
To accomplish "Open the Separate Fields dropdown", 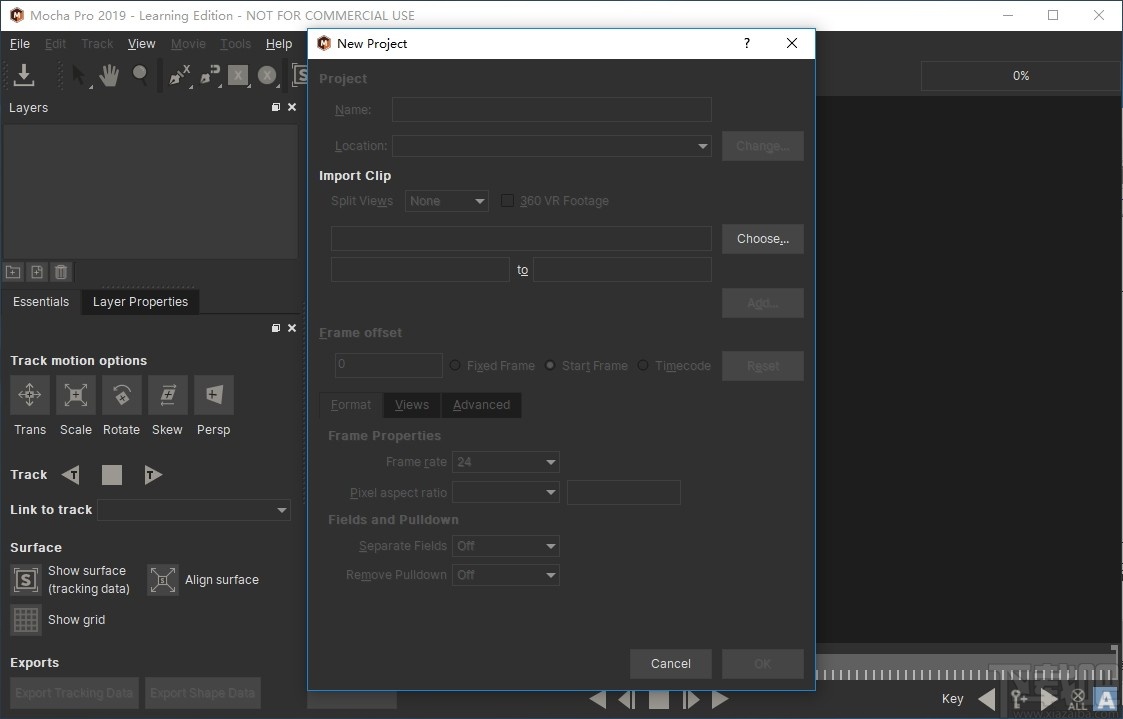I will click(x=506, y=546).
